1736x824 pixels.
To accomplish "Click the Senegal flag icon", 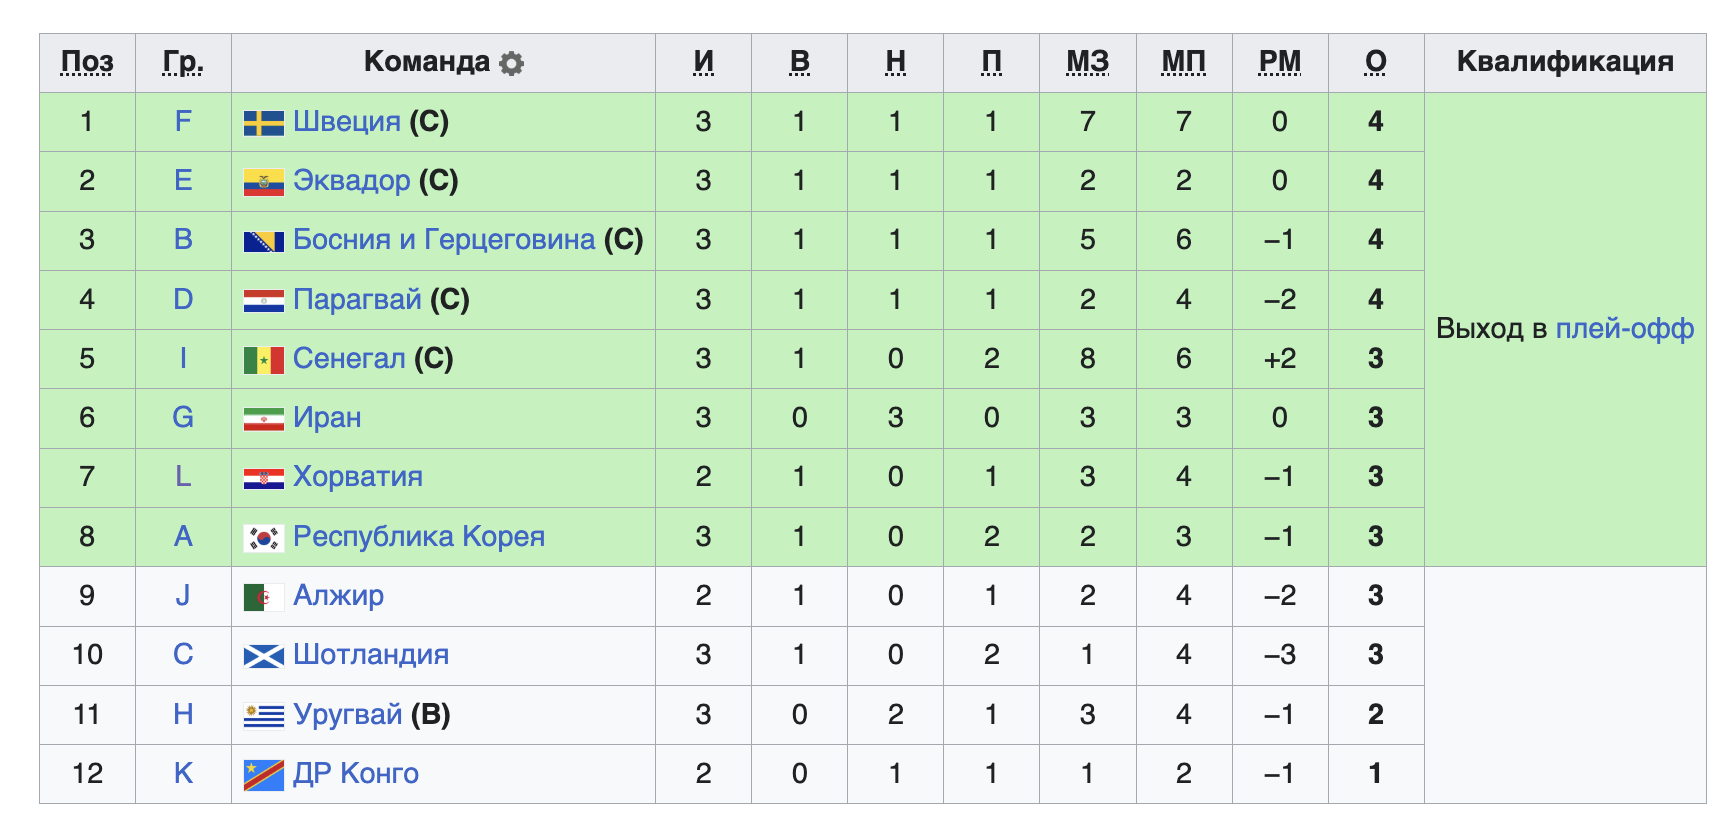I will pos(264,360).
